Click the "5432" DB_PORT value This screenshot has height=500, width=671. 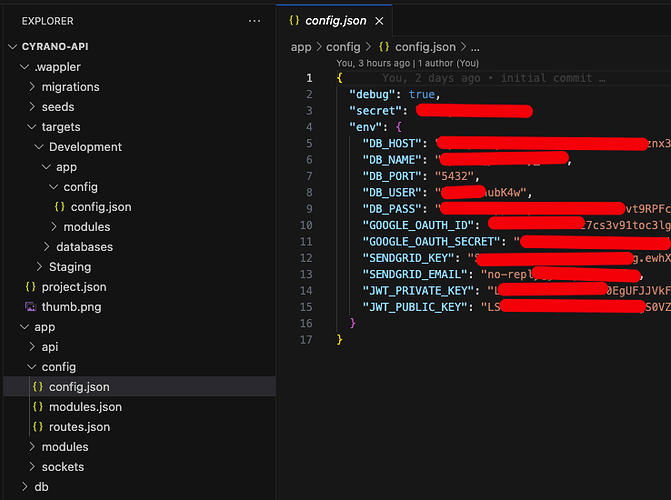(x=454, y=176)
